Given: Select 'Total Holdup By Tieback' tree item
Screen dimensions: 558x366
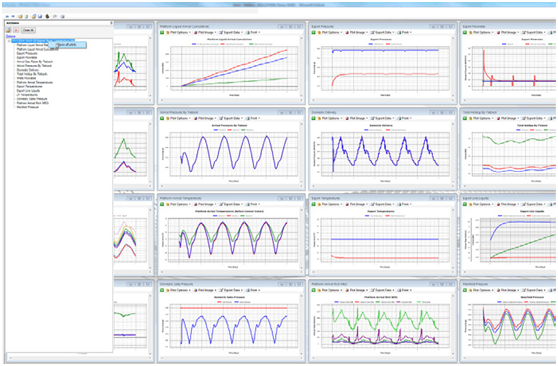Looking at the screenshot, I should [32, 74].
